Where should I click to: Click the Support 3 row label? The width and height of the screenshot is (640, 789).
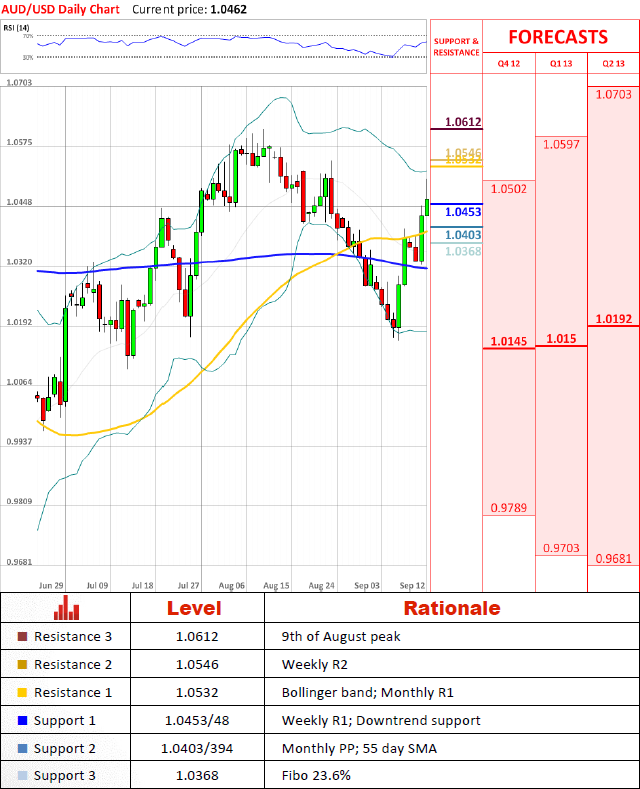[x=64, y=776]
